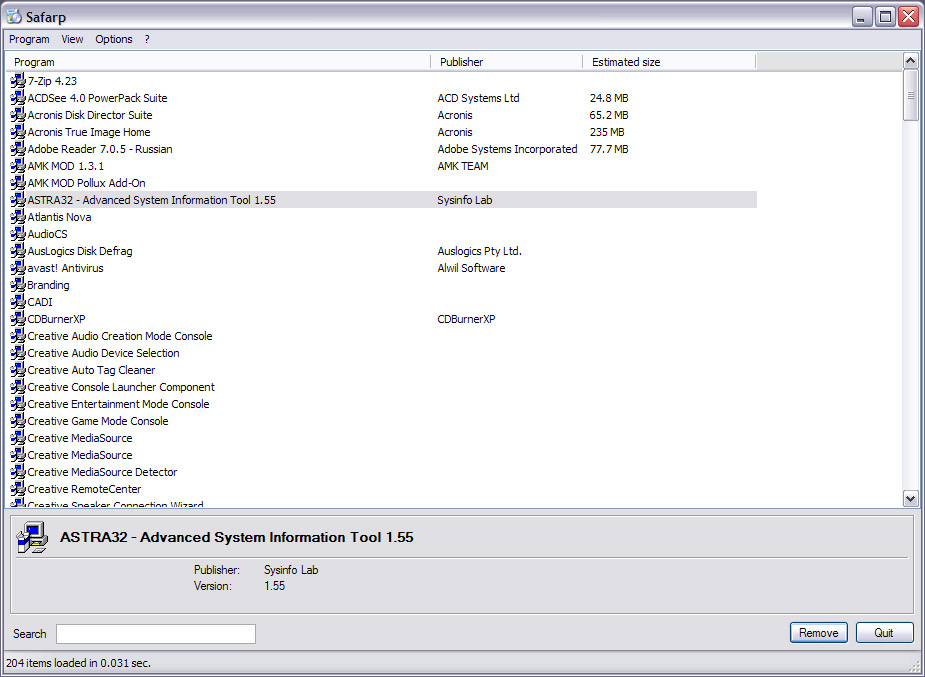
Task: Open the Program menu
Action: (x=29, y=40)
